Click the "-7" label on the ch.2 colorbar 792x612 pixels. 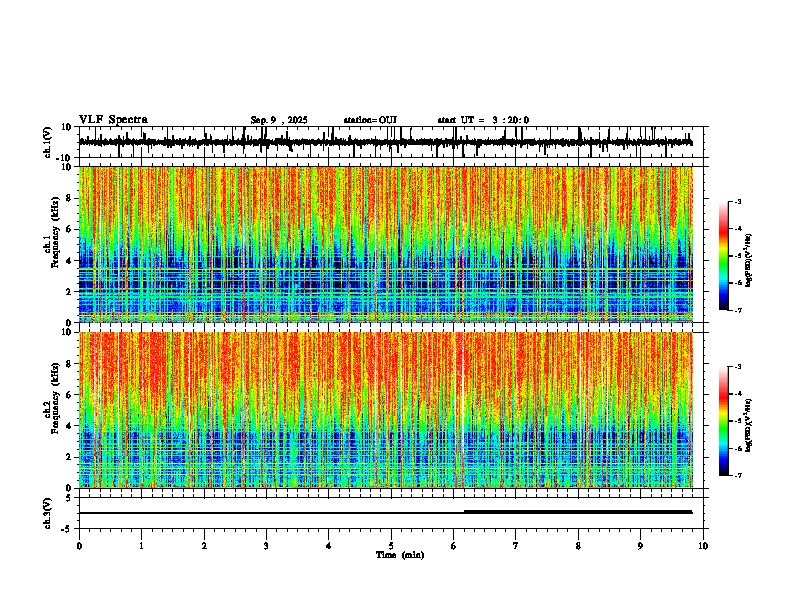coord(738,475)
